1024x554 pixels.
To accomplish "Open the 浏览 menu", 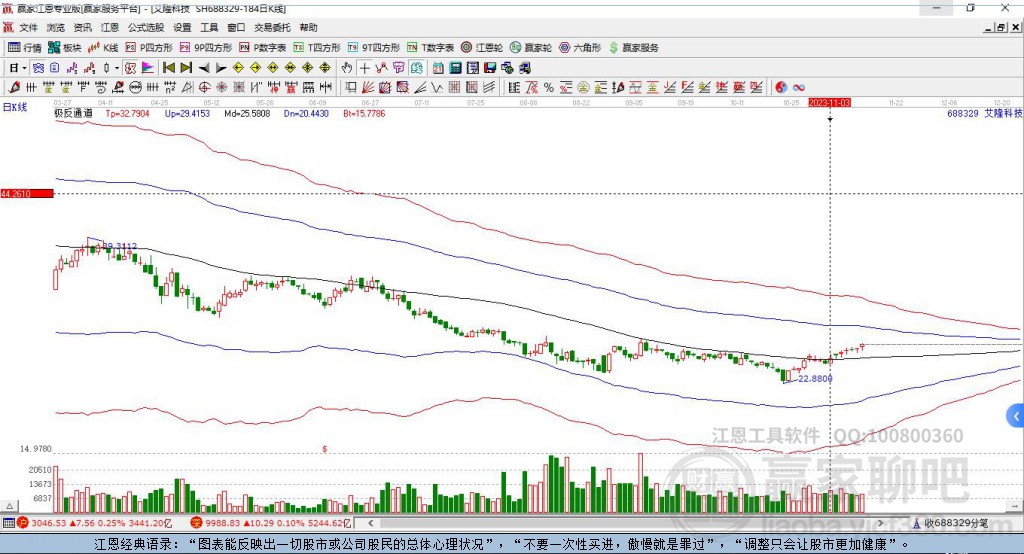I will click(56, 27).
